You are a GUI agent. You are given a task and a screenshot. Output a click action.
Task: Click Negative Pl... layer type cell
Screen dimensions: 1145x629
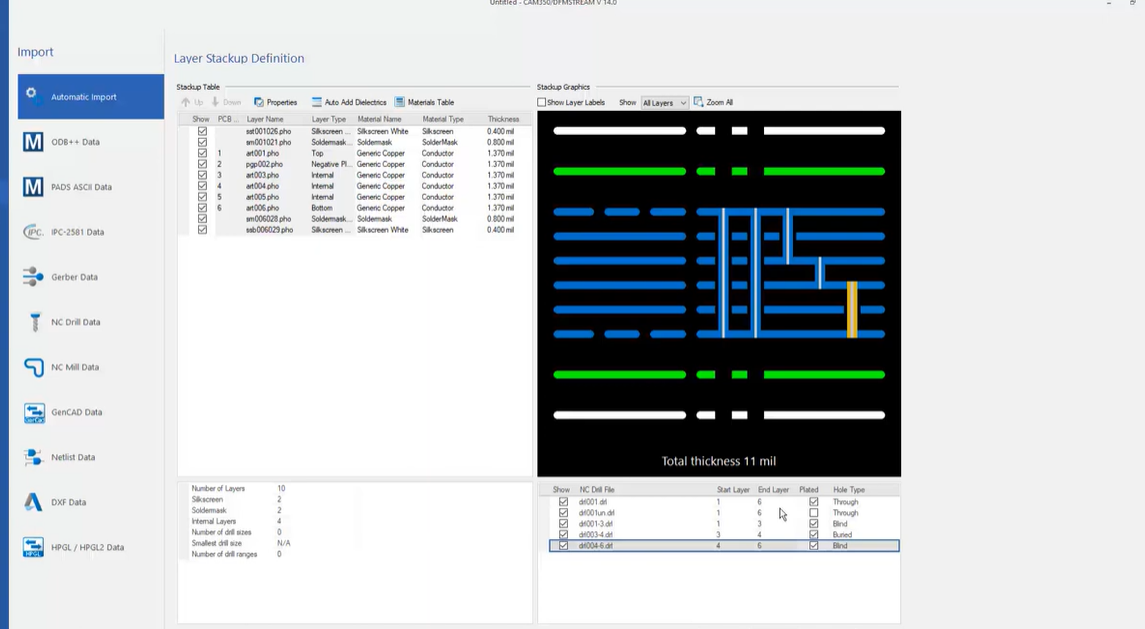[x=331, y=164]
